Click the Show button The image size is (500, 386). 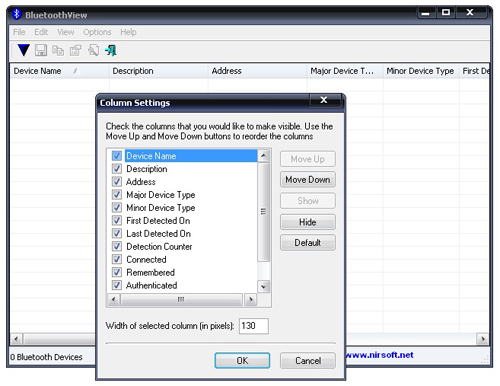(308, 201)
